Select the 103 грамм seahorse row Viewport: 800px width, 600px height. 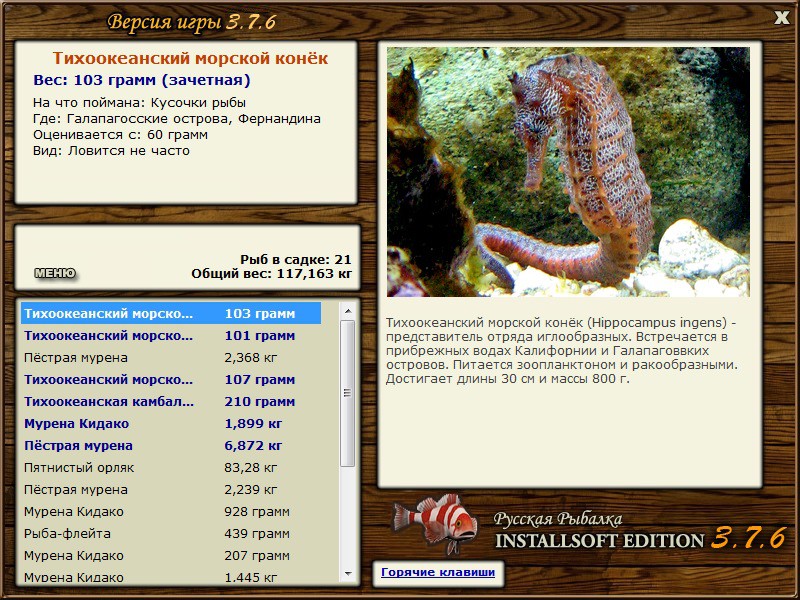click(x=171, y=313)
